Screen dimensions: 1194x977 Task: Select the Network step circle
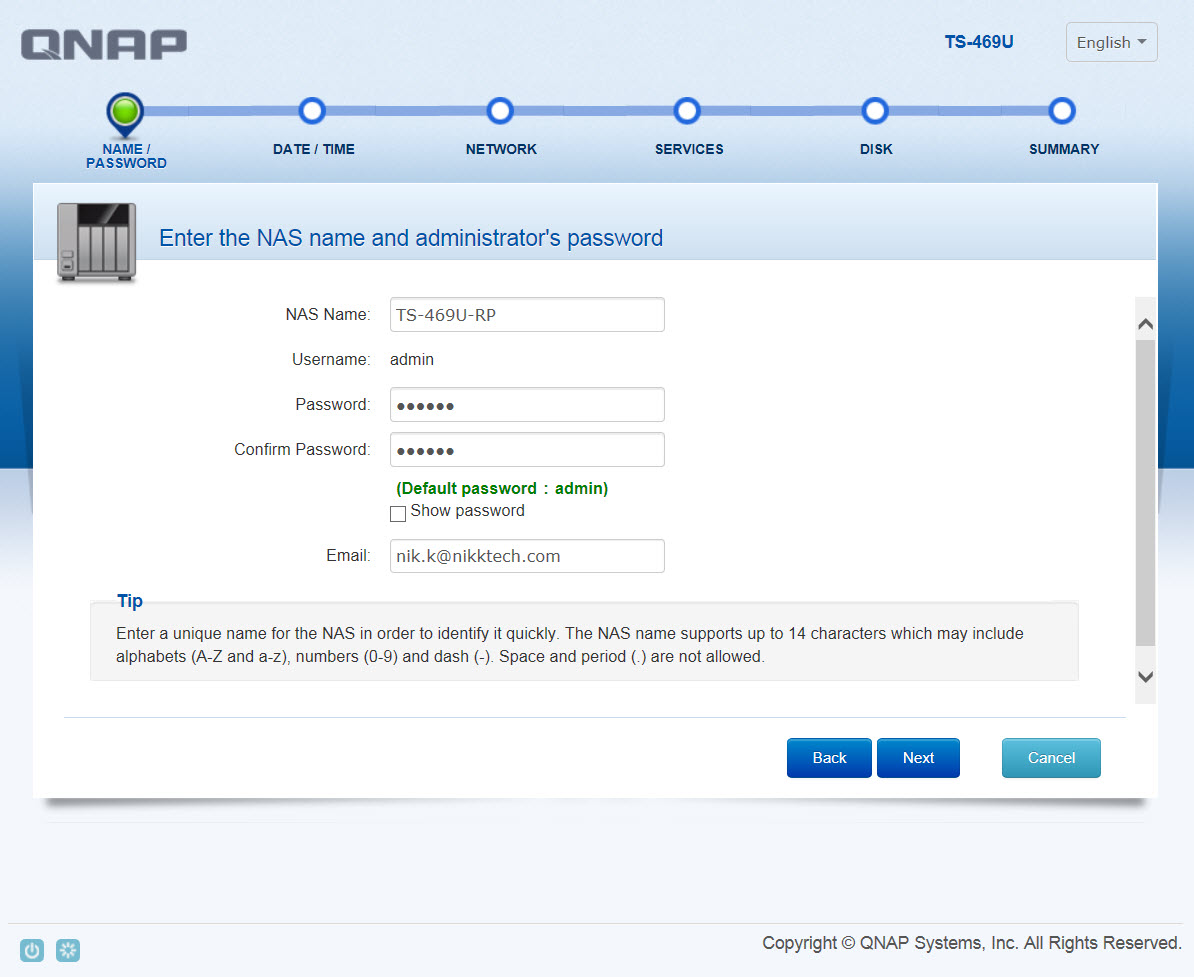[x=500, y=111]
